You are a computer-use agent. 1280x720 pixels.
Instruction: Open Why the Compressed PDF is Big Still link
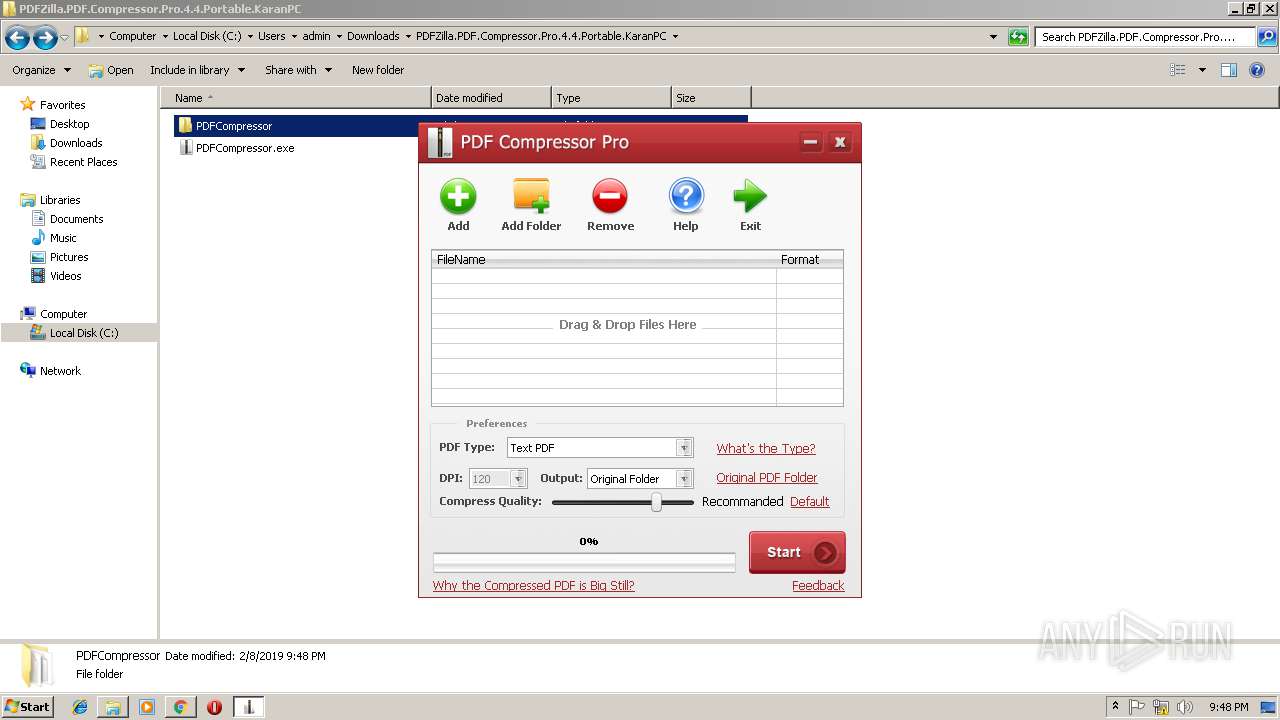534,586
